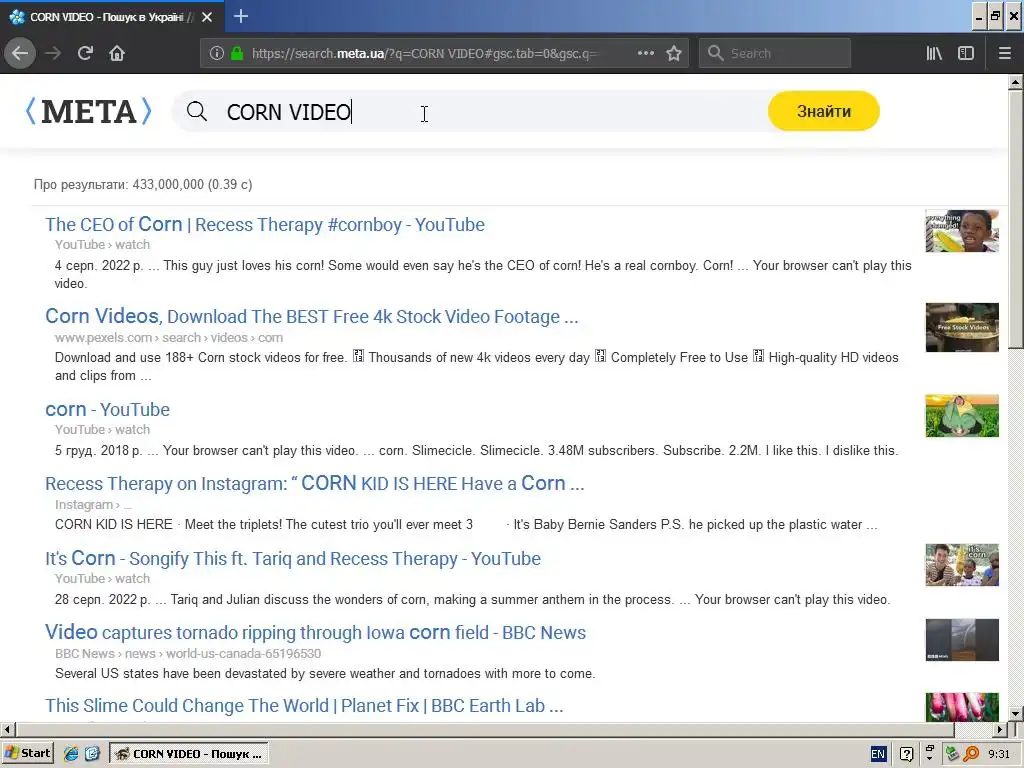Show site information icon in address bar
Image resolution: width=1024 pixels, height=768 pixels.
(217, 53)
